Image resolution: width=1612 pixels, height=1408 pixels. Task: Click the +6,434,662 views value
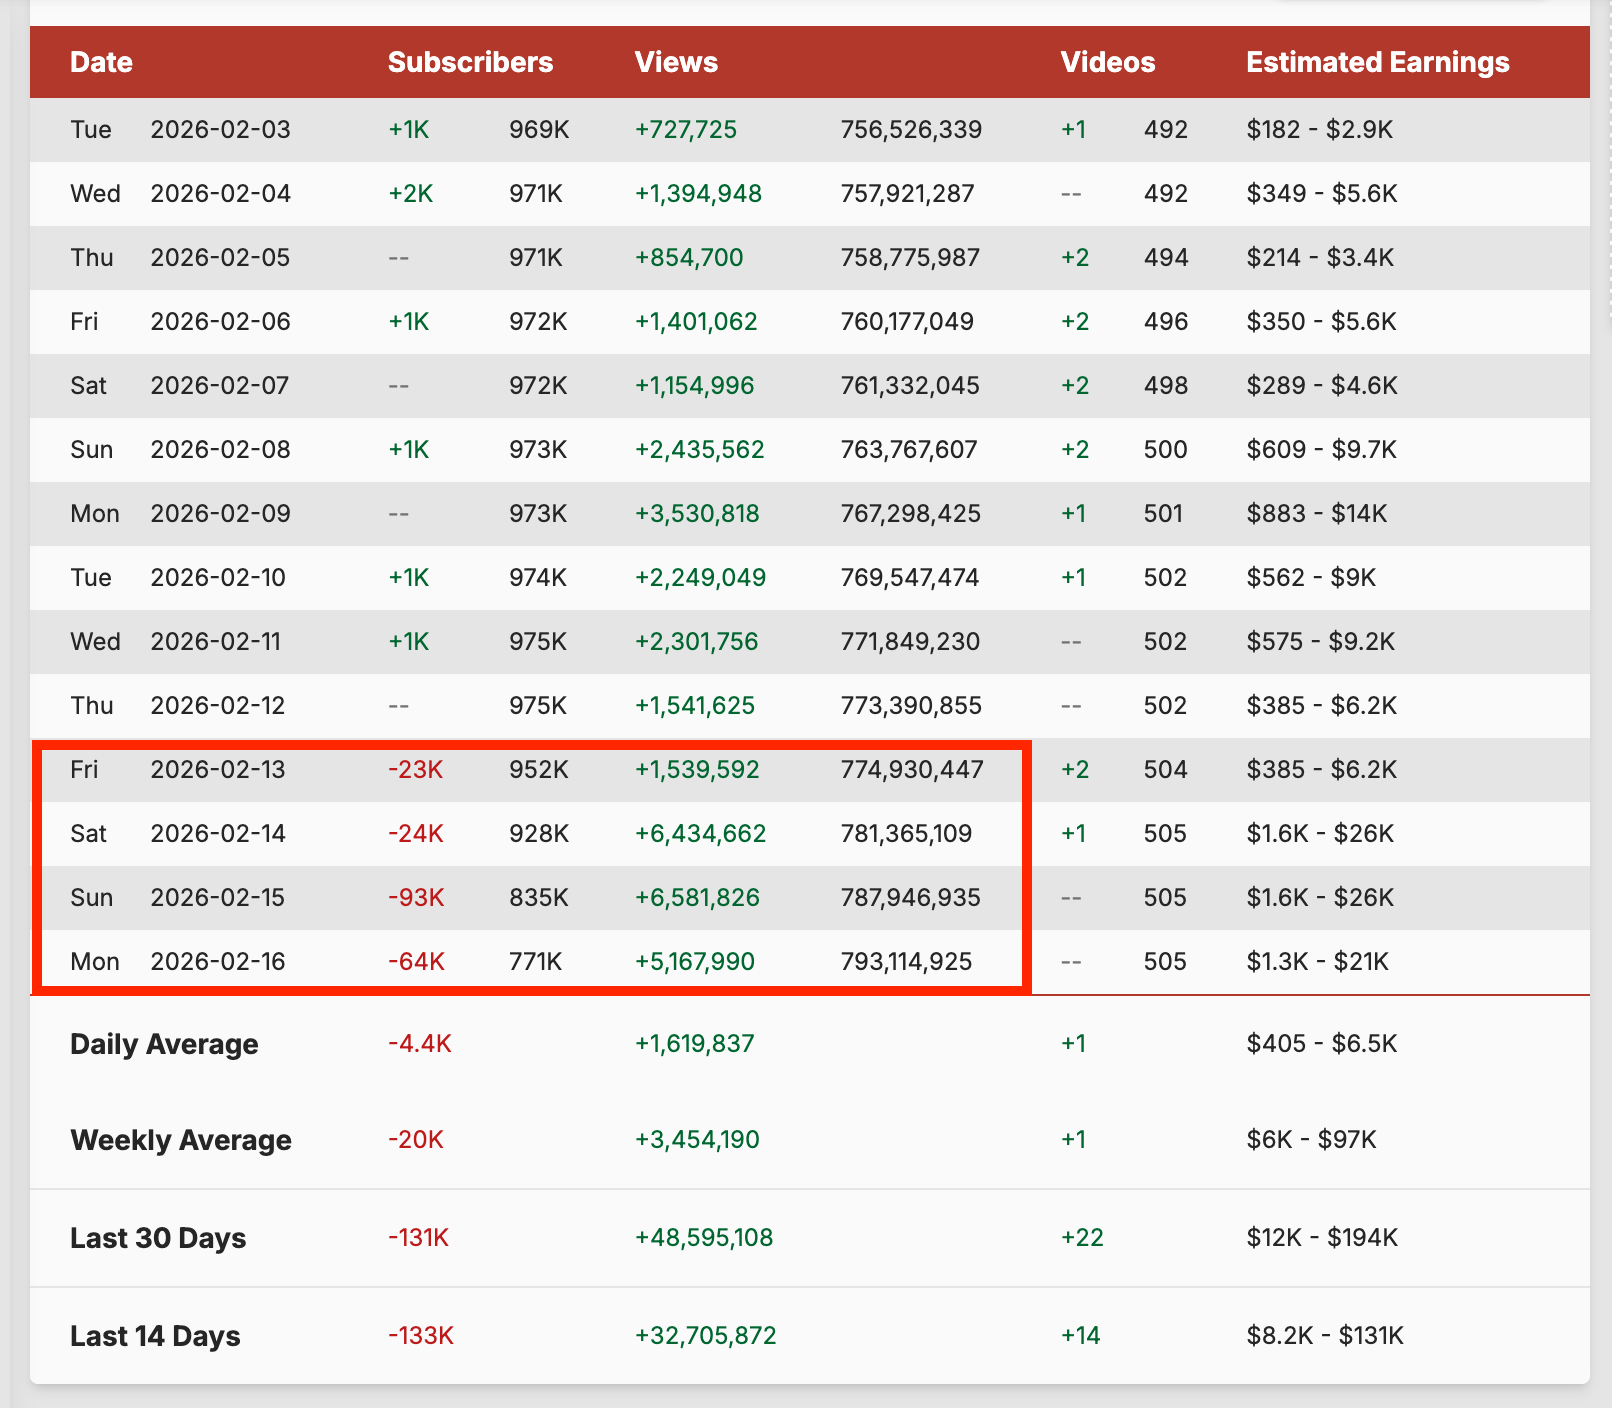tap(700, 834)
